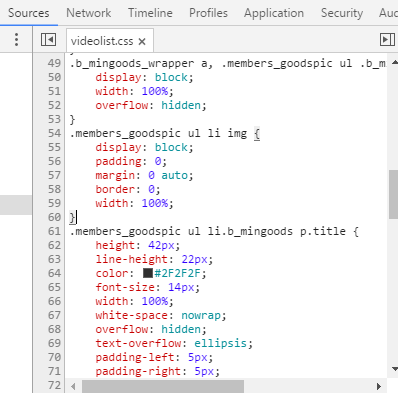Image resolution: width=398 pixels, height=393 pixels.
Task: Click the 'text-overflow: ellipsis' declaration
Action: click(174, 343)
